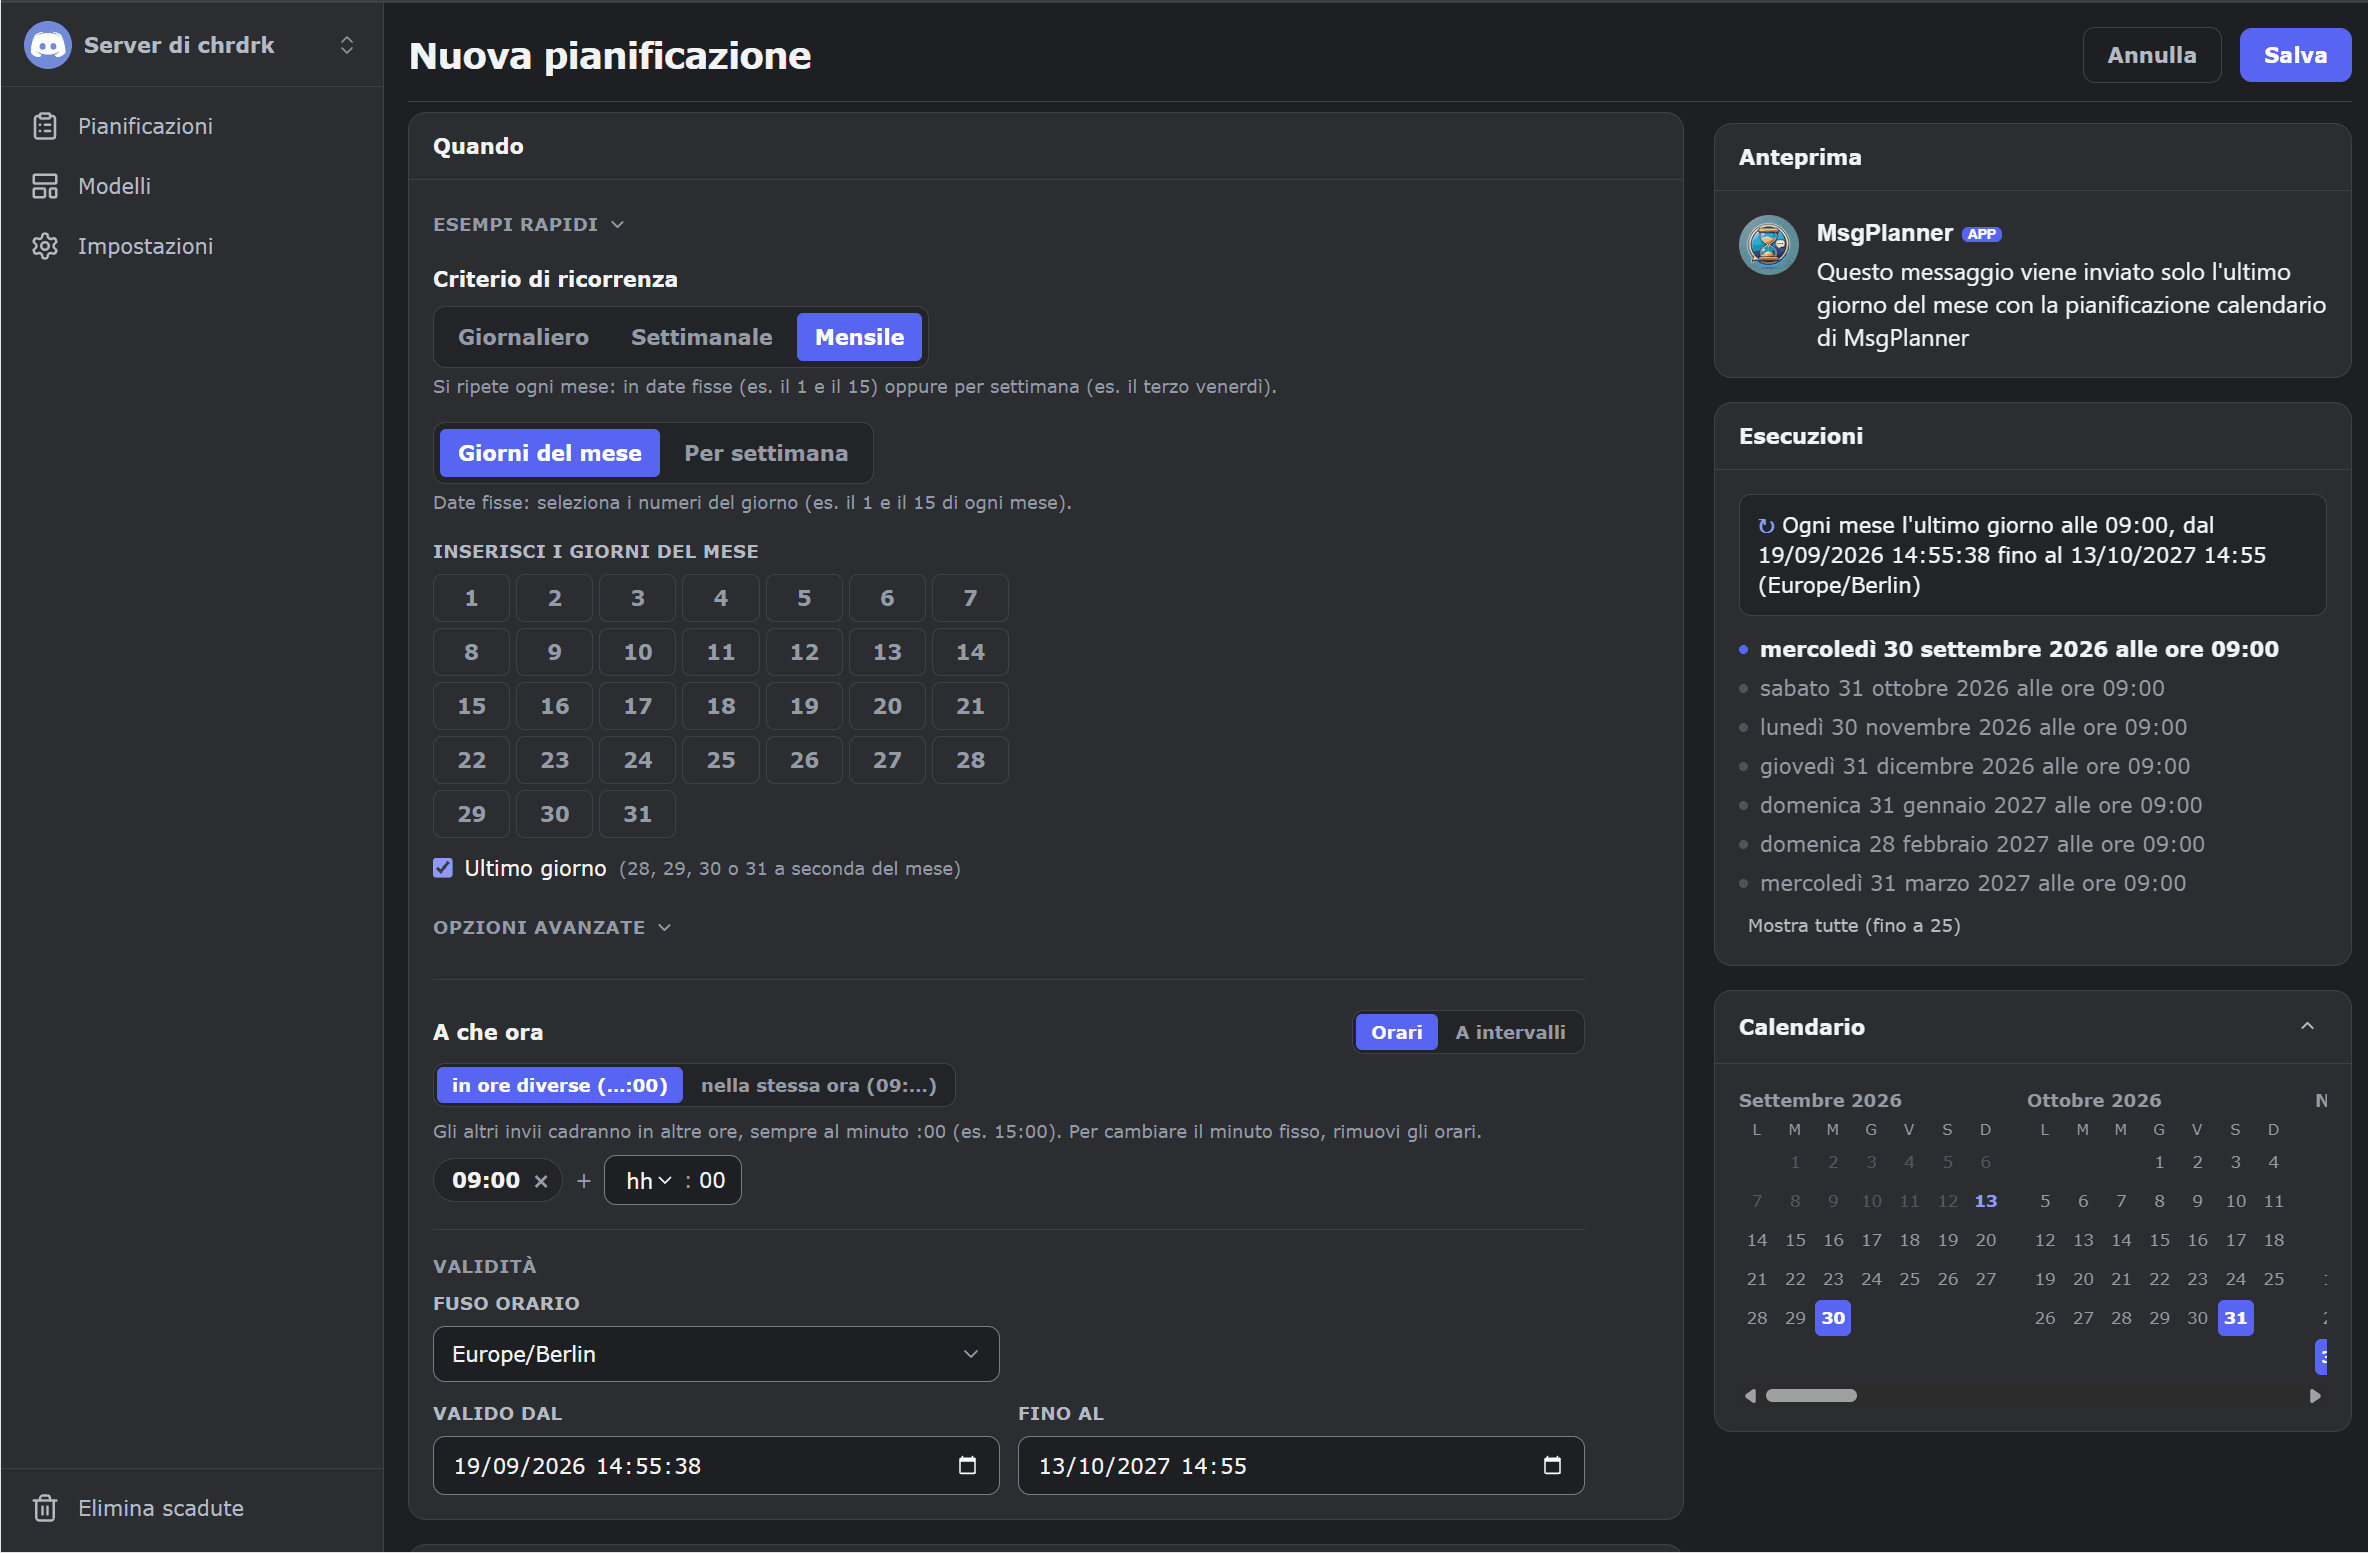Screen dimensions: 2368x1553
Task: Toggle the Ultimo giorno checkbox
Action: point(443,868)
